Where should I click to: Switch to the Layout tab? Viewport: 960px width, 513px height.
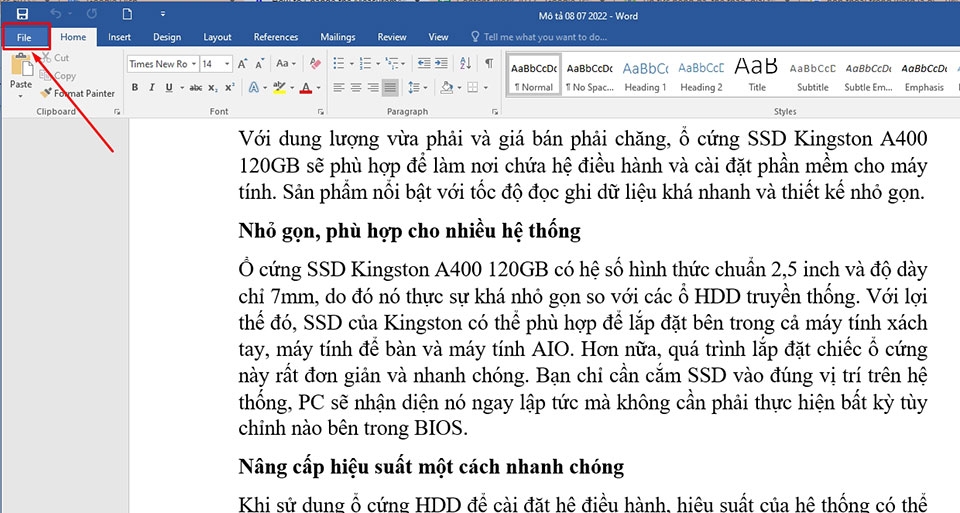point(217,37)
